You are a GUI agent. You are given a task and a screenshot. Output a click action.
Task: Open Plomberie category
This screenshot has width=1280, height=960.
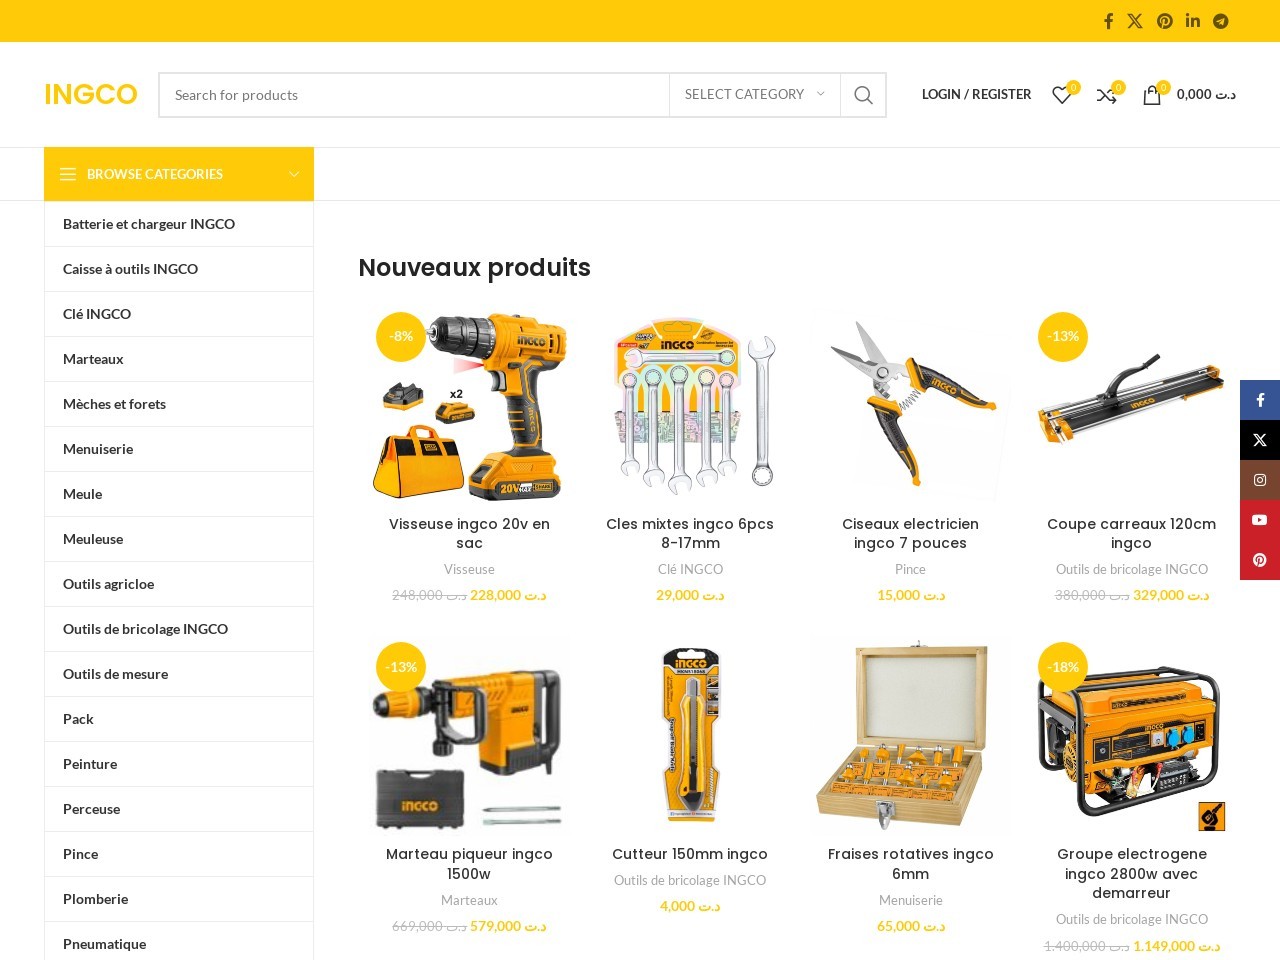tap(179, 899)
